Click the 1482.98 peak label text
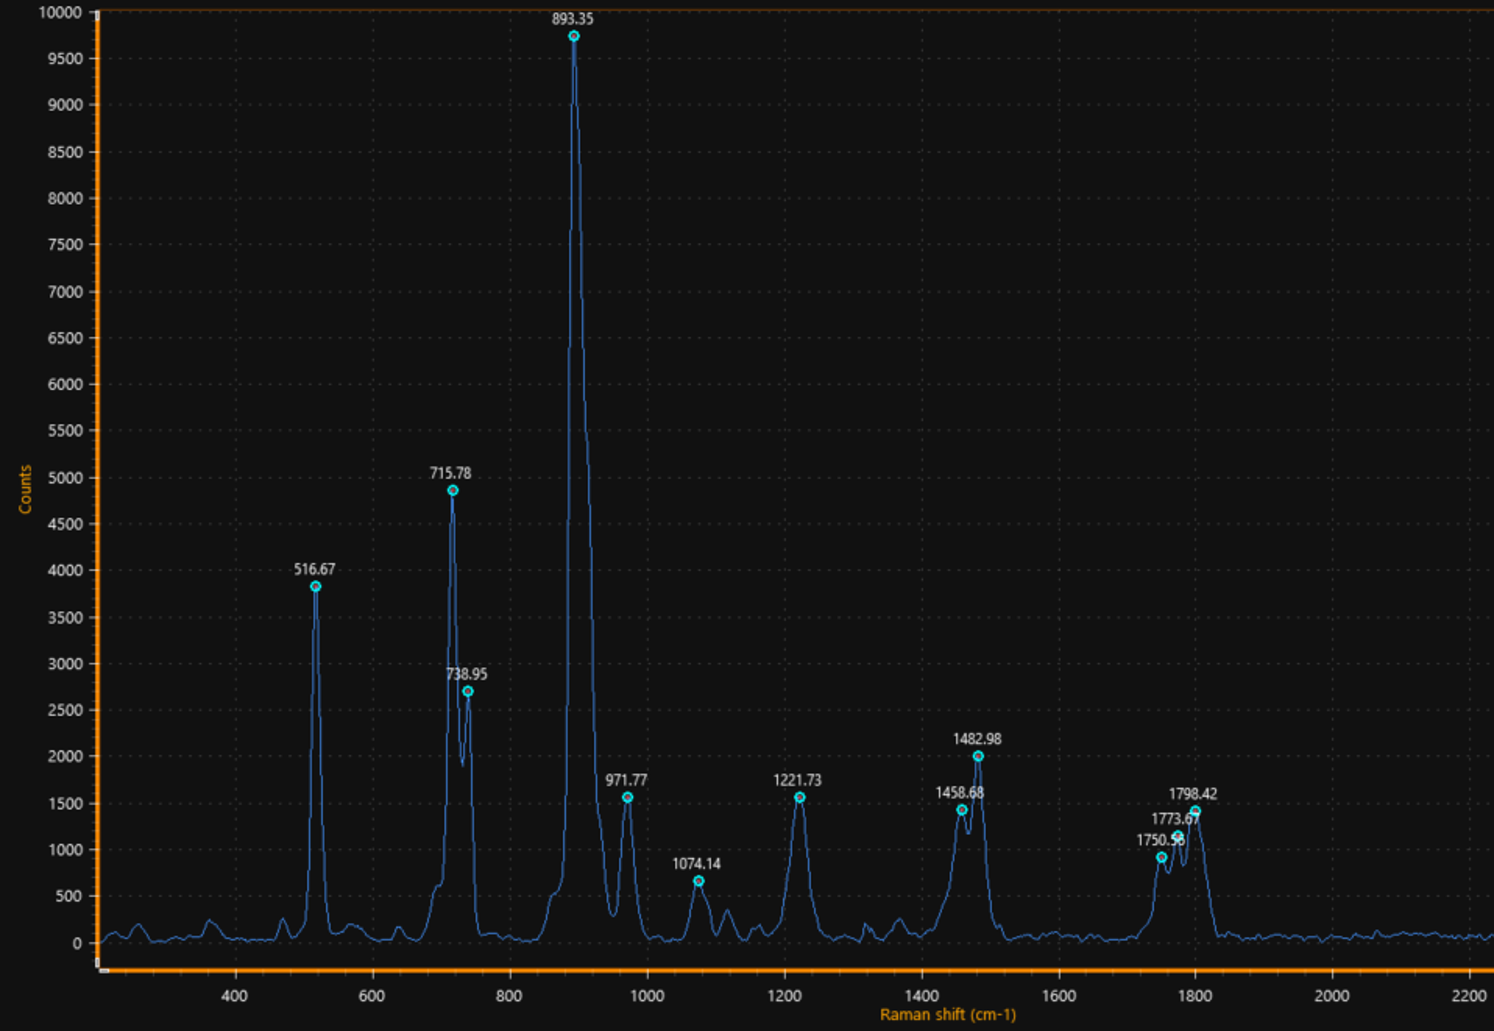Viewport: 1494px width, 1031px height. pos(977,739)
